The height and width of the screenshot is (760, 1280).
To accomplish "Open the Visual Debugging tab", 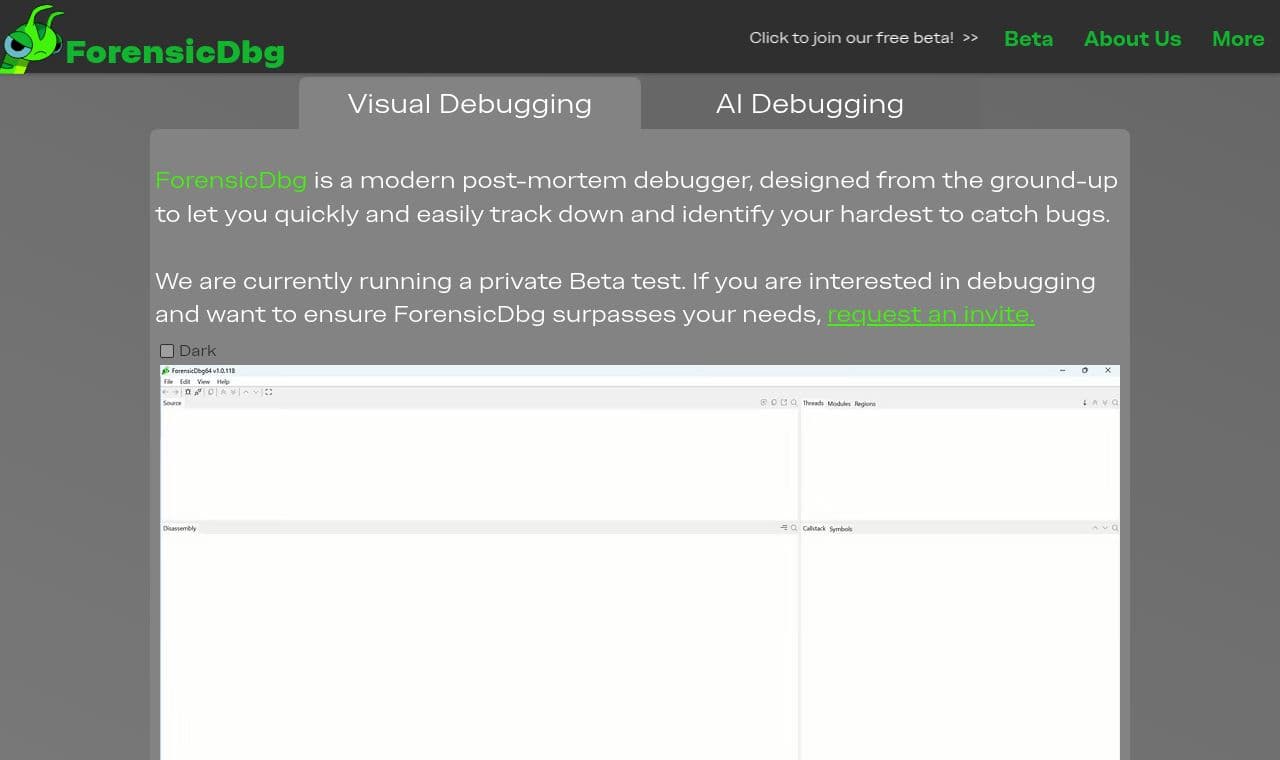I will point(470,104).
